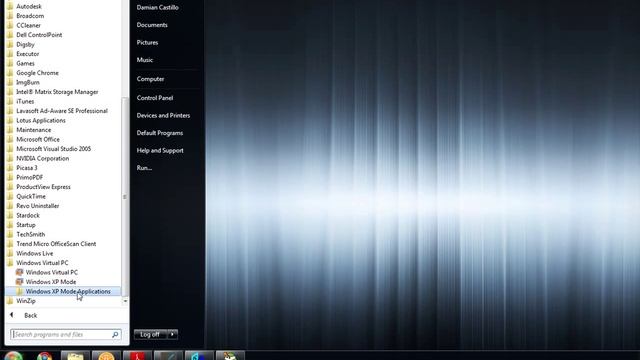
Task: Click the Log off button
Action: [150, 334]
